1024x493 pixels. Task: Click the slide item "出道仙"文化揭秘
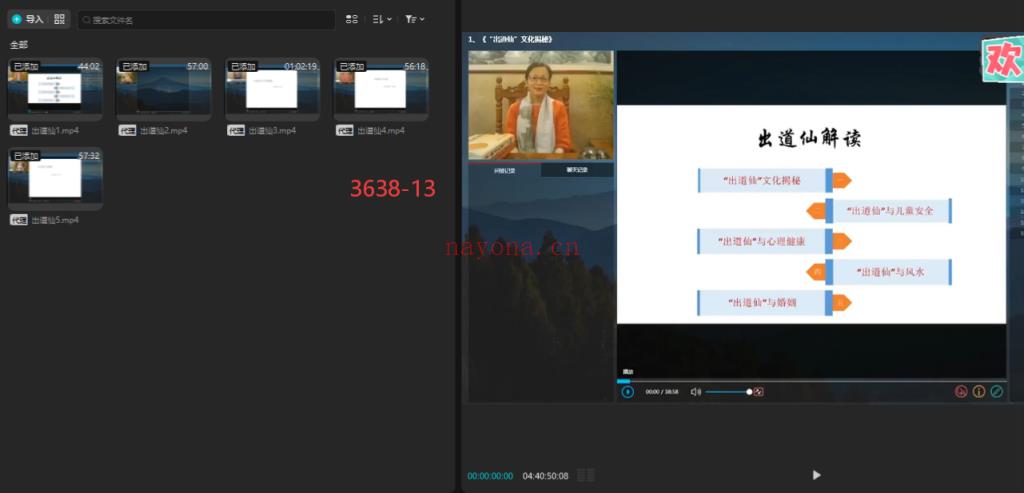761,180
